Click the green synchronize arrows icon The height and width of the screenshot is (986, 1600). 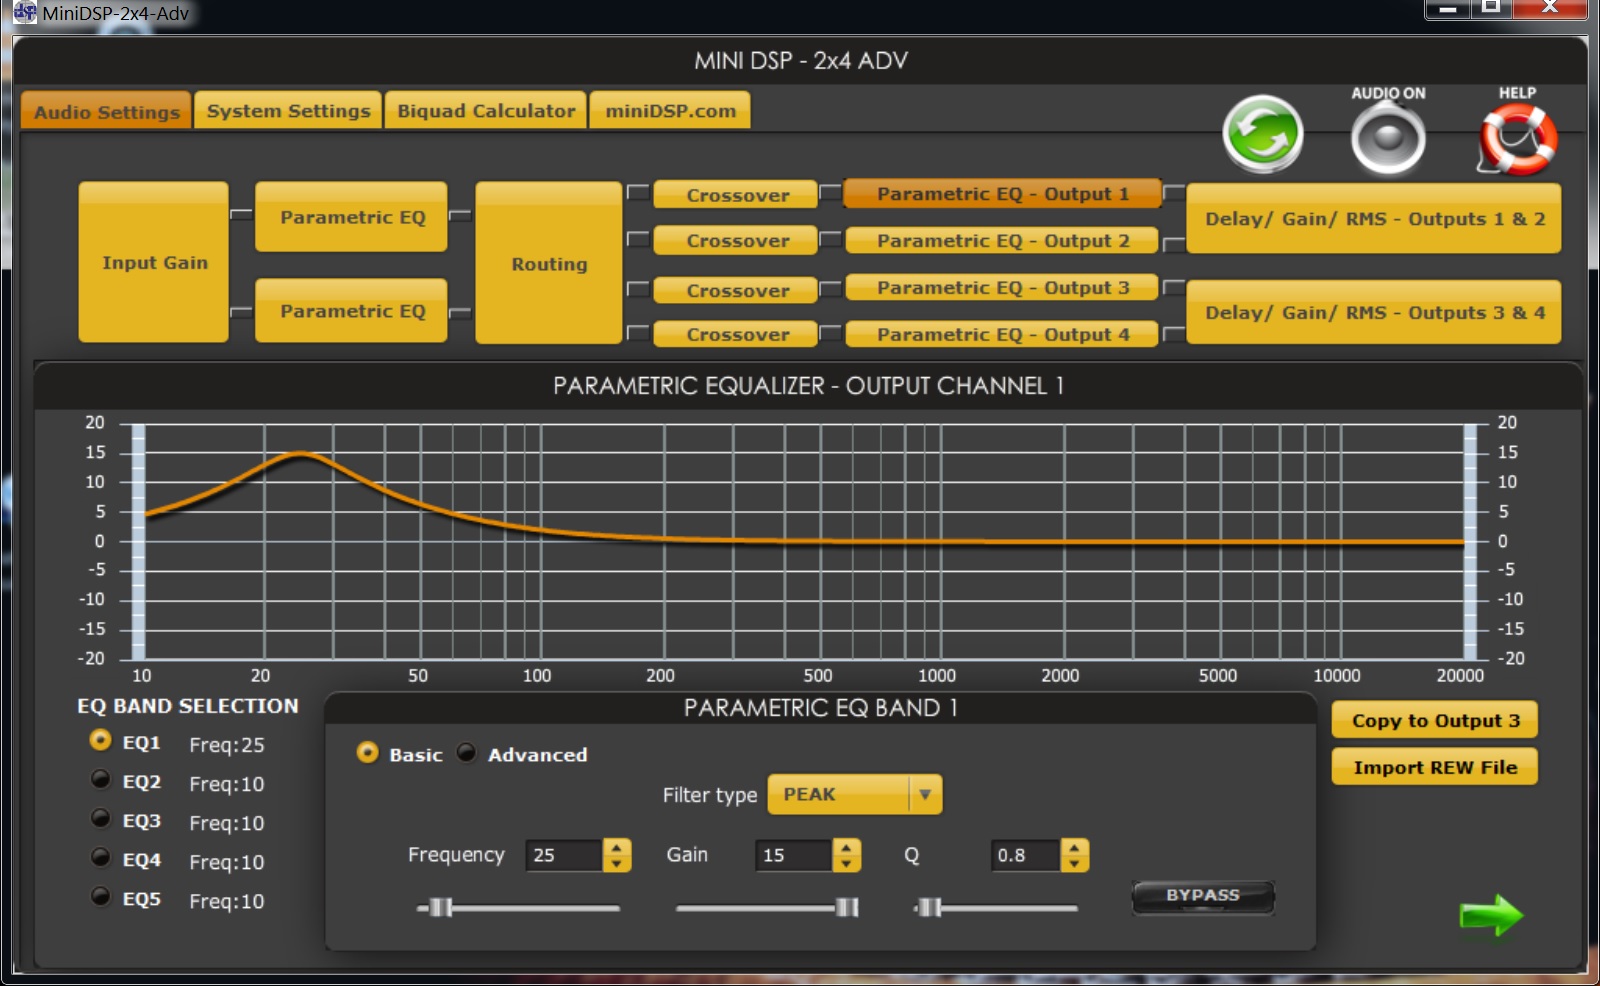coord(1263,134)
